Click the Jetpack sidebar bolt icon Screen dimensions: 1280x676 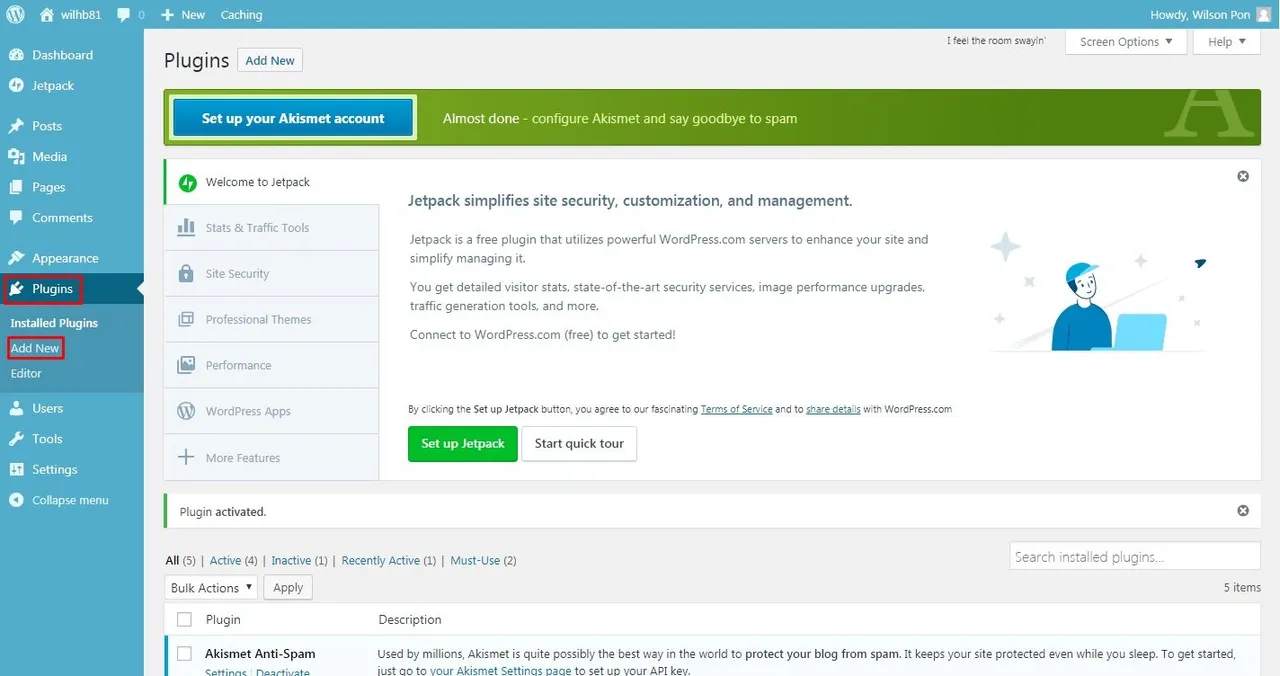point(16,85)
